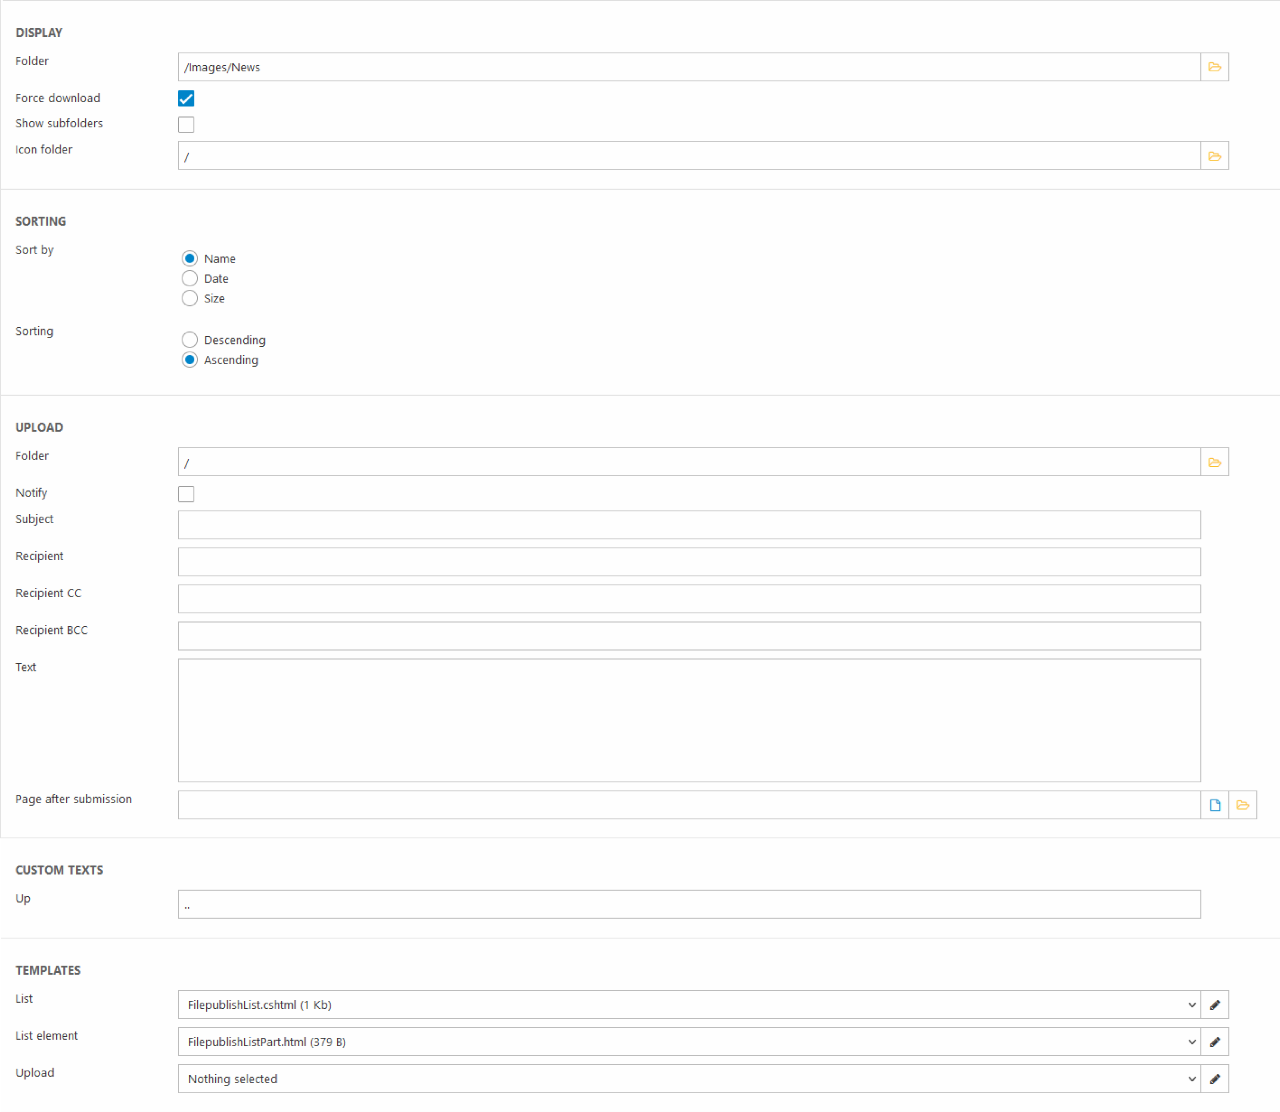Select Descending sorting order

(x=190, y=340)
